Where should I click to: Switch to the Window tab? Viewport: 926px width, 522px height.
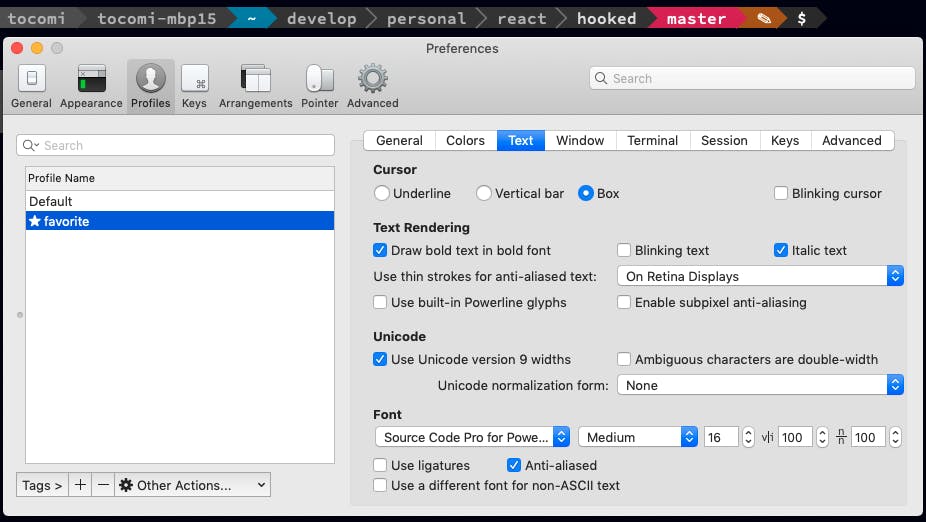[580, 141]
